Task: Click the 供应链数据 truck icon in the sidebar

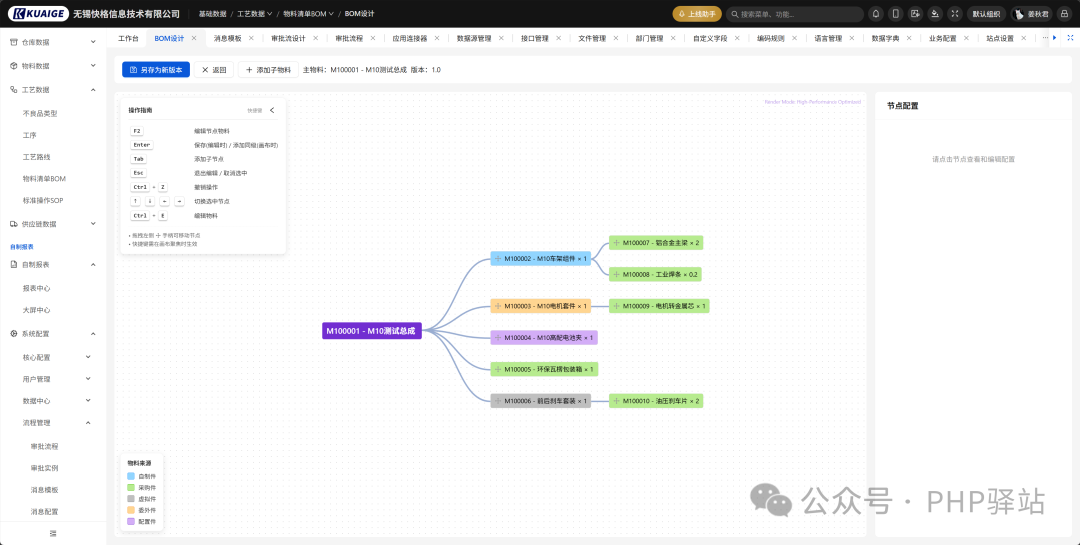Action: [x=14, y=224]
